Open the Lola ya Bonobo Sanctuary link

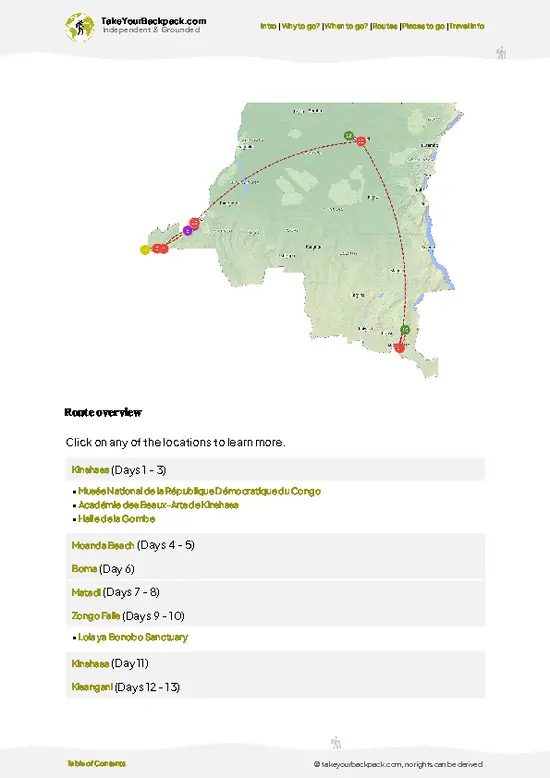point(133,637)
